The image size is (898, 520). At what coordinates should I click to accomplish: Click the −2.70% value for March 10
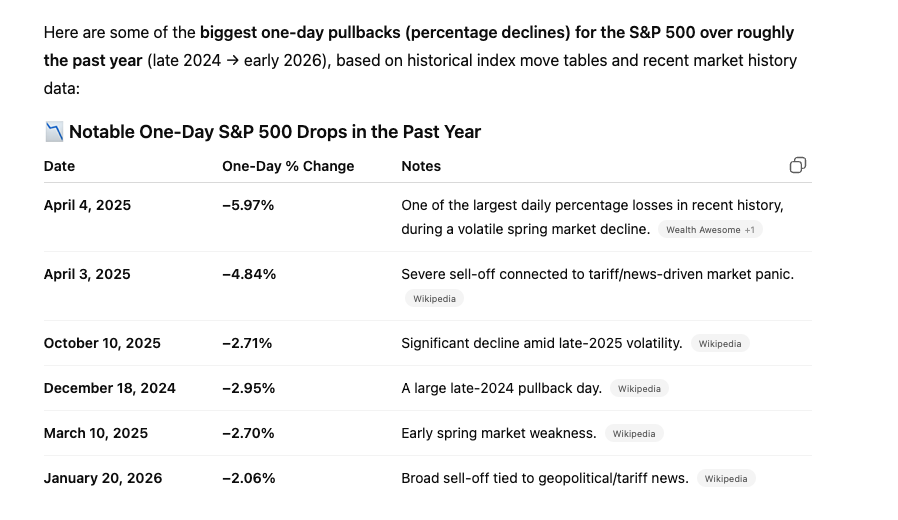(x=248, y=433)
